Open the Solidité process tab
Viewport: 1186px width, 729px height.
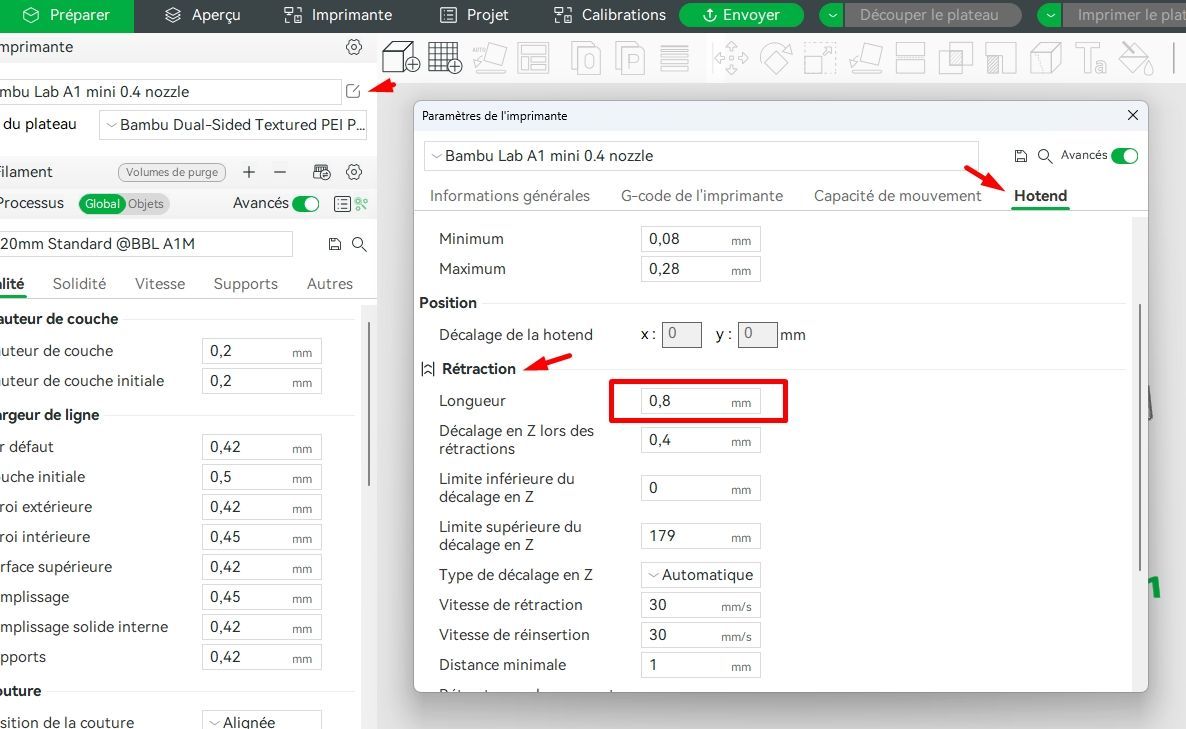79,284
